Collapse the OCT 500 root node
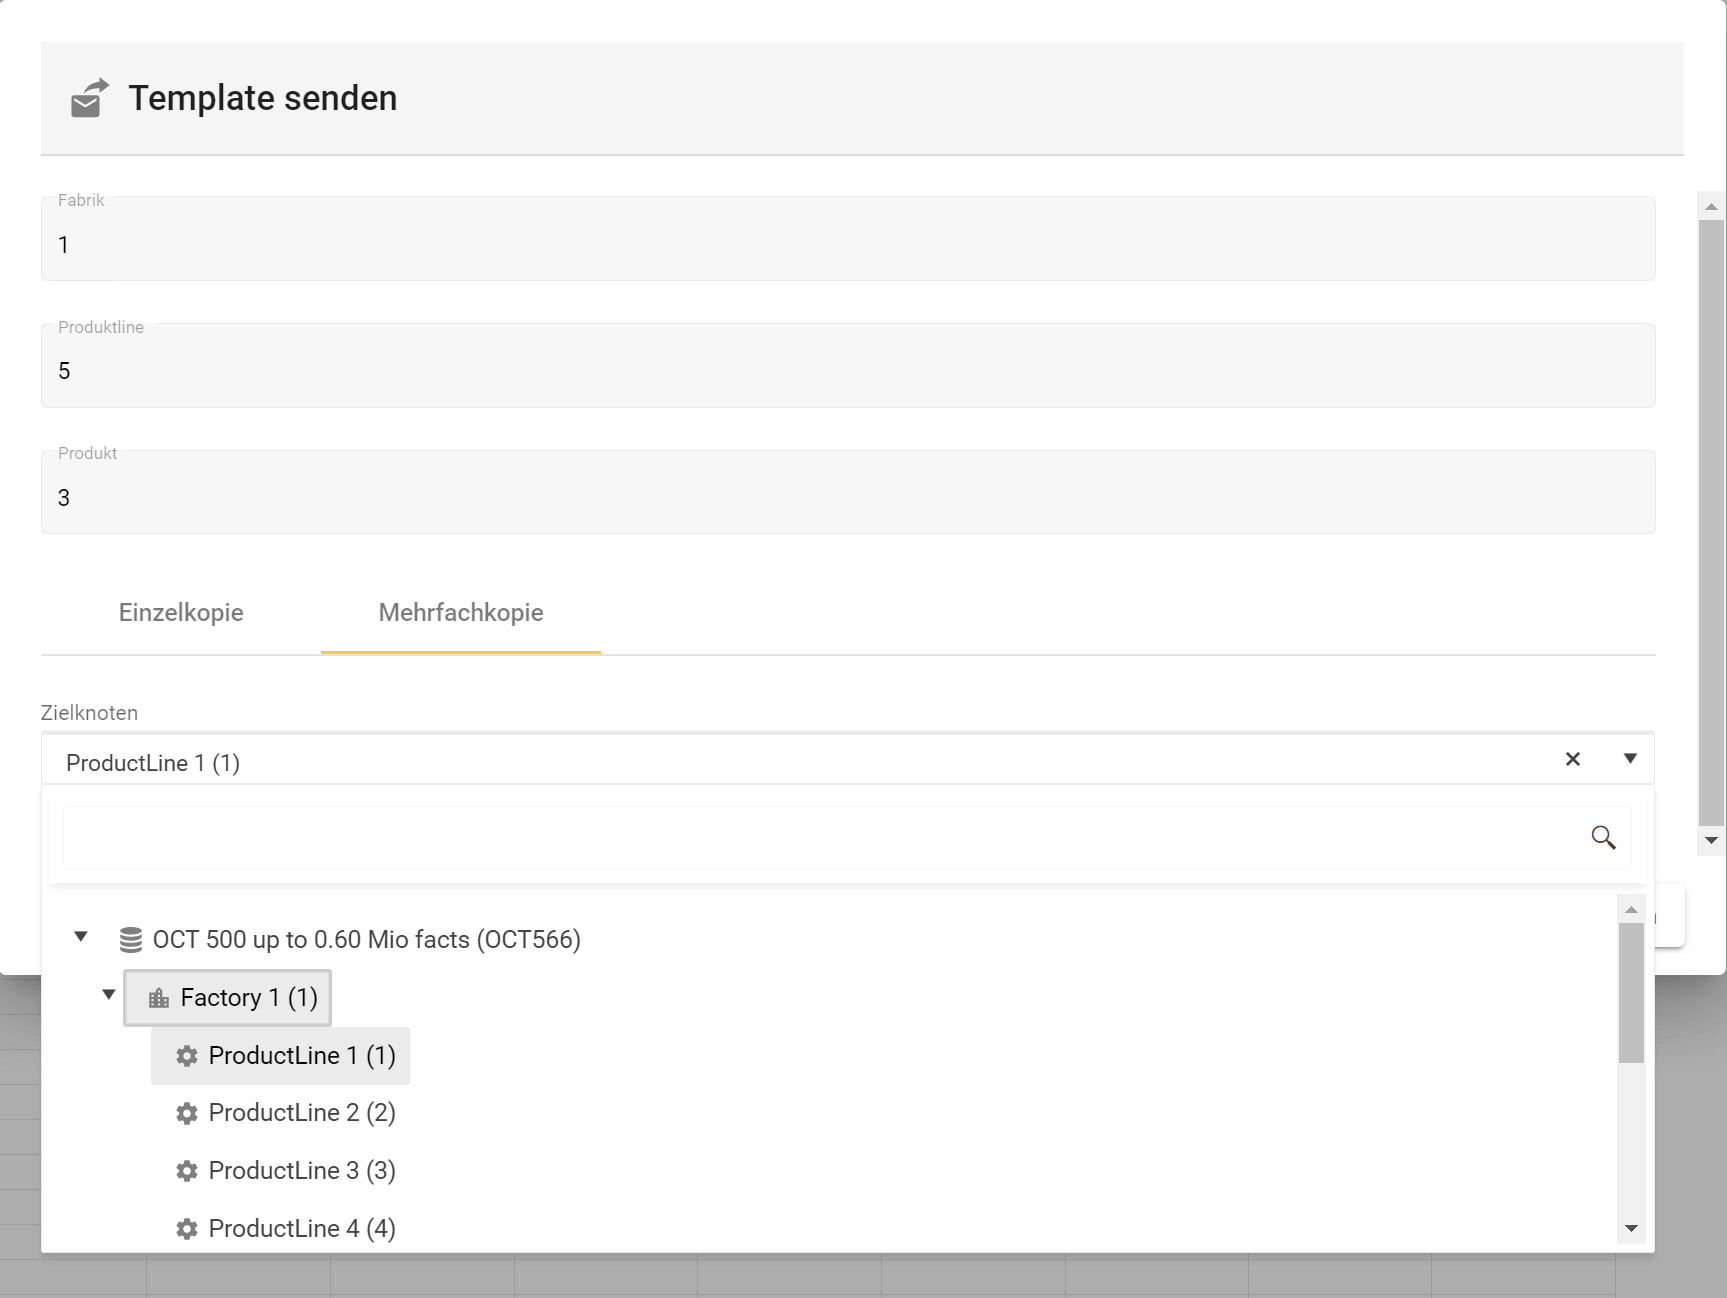Image resolution: width=1727 pixels, height=1298 pixels. coord(81,937)
